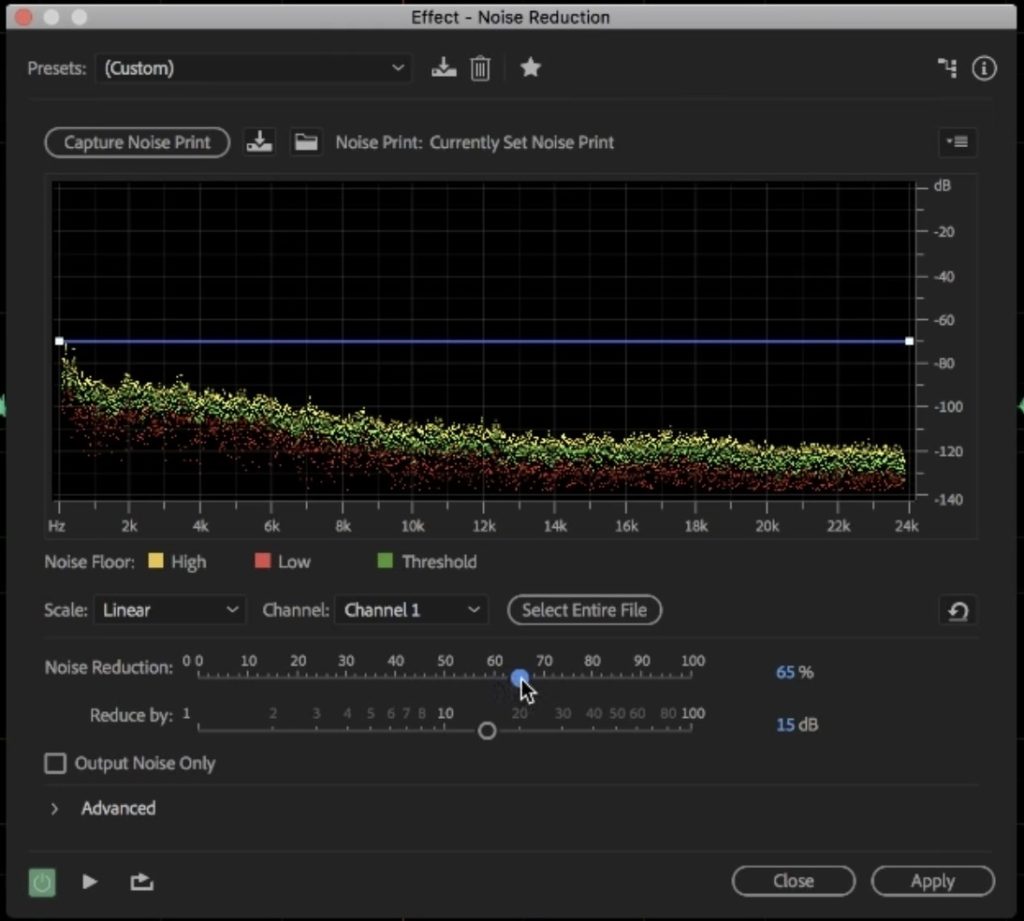Open the Scale dropdown set to Linear

tap(169, 610)
